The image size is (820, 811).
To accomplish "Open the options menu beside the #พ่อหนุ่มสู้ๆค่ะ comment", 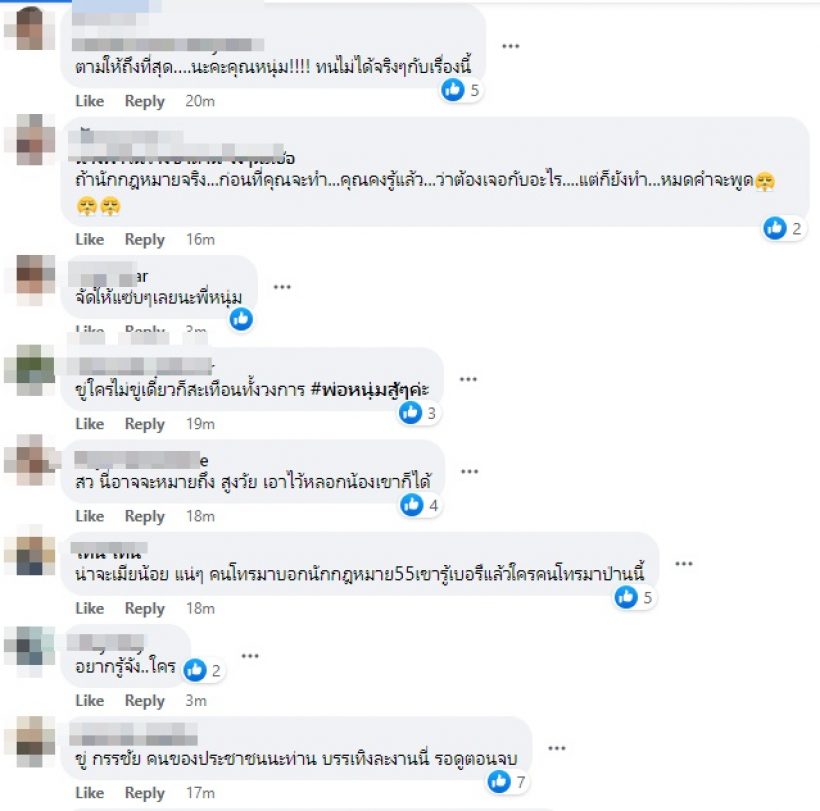I will click(x=468, y=379).
